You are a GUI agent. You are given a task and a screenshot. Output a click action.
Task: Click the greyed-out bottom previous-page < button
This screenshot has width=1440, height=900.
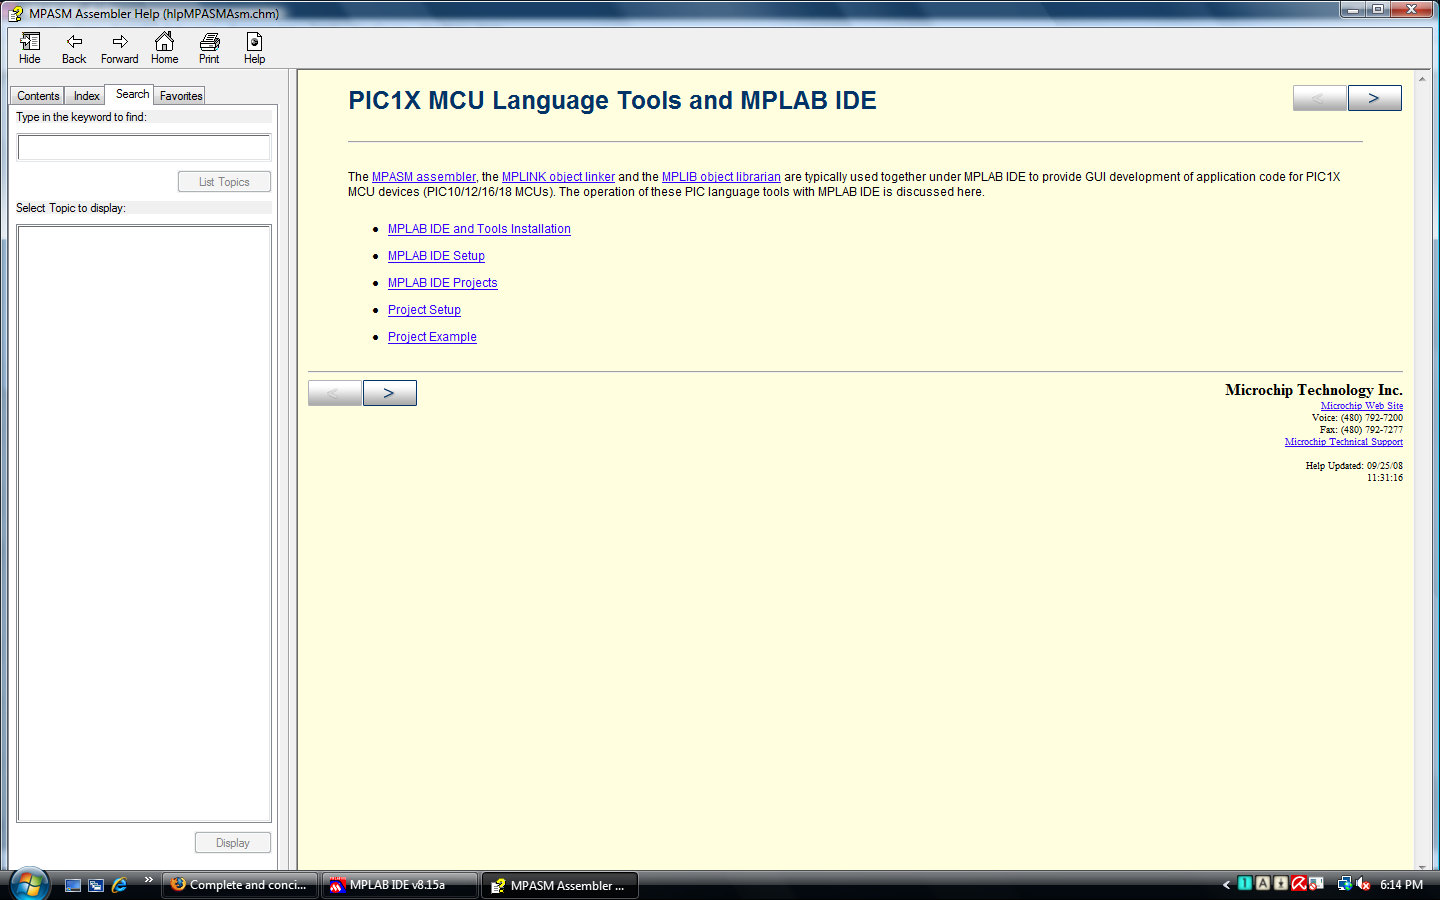click(334, 393)
